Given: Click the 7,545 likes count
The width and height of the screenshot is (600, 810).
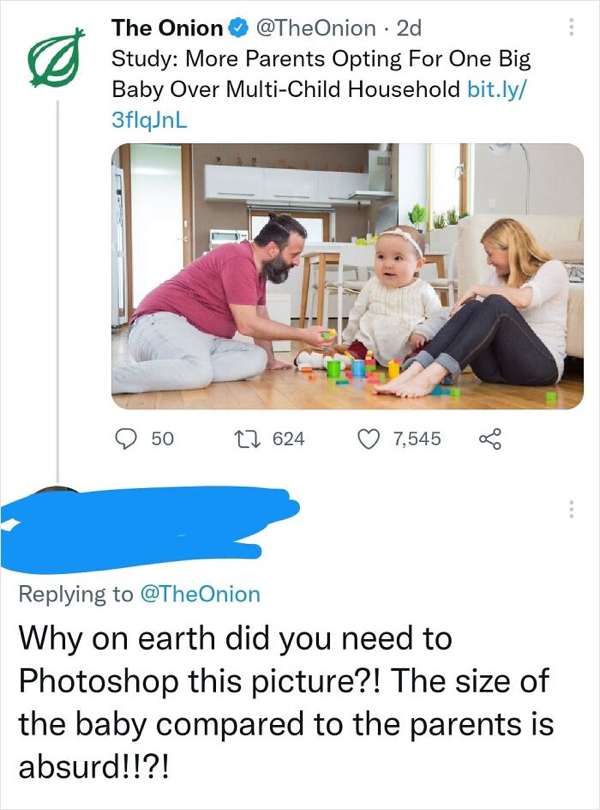Looking at the screenshot, I should click(419, 438).
